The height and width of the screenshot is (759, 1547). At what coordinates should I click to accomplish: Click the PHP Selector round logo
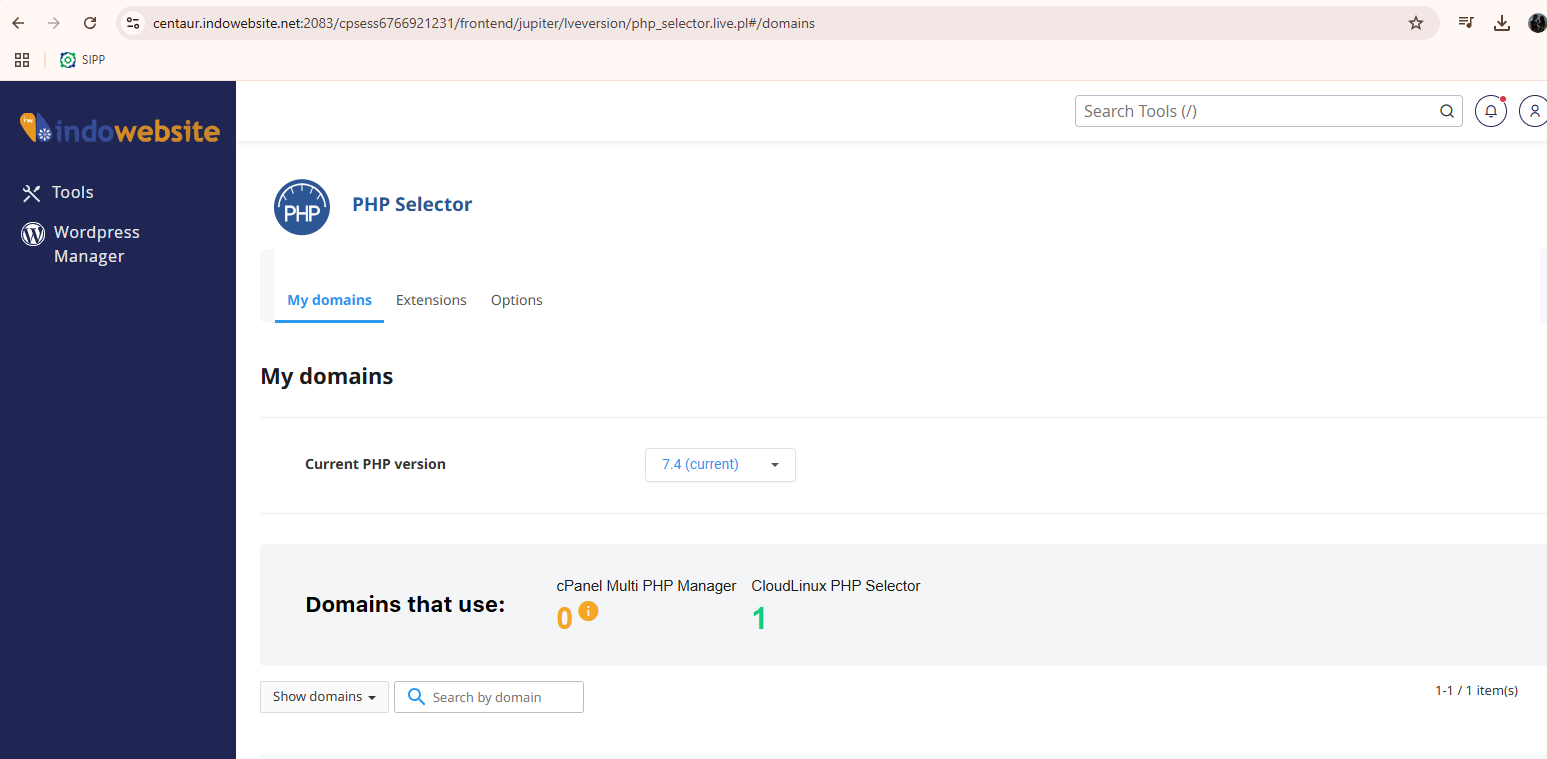click(x=302, y=208)
